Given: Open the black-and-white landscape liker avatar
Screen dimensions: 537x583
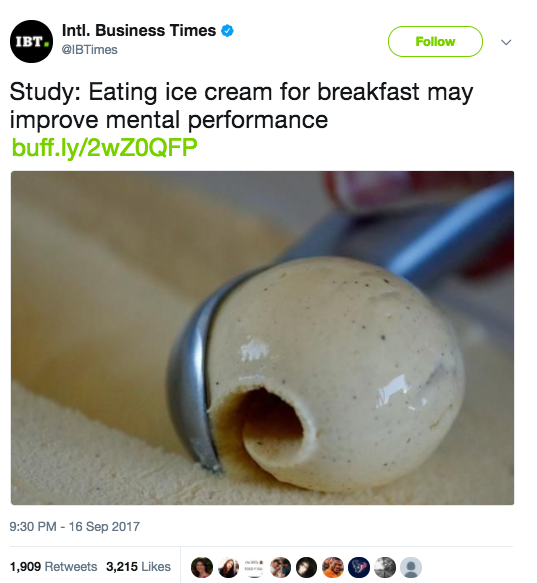Looking at the screenshot, I should [x=385, y=567].
